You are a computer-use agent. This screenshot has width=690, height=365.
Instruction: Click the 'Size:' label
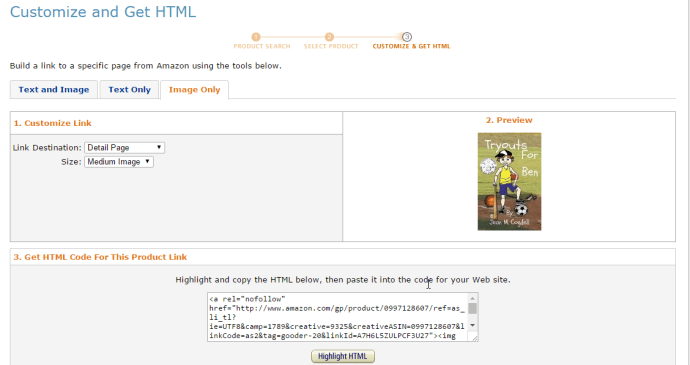(71, 162)
